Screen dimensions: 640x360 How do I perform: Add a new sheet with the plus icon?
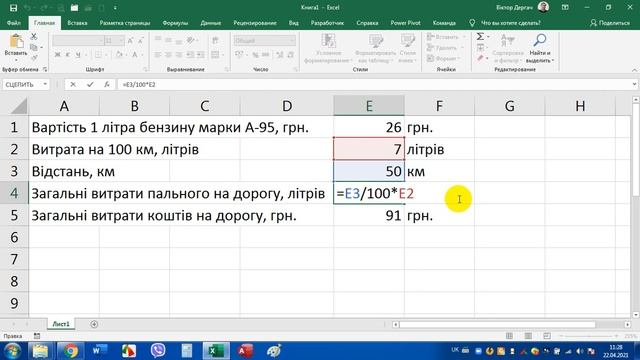94,324
